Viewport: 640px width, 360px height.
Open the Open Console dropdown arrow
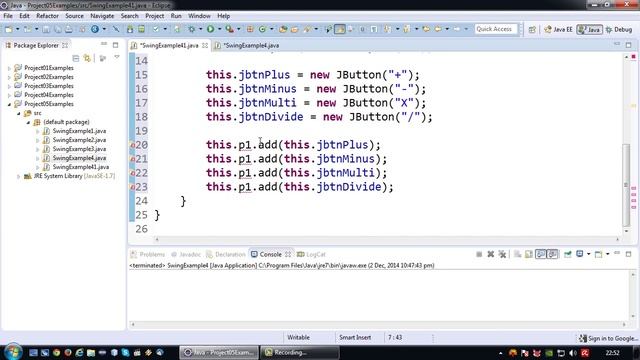click(608, 254)
